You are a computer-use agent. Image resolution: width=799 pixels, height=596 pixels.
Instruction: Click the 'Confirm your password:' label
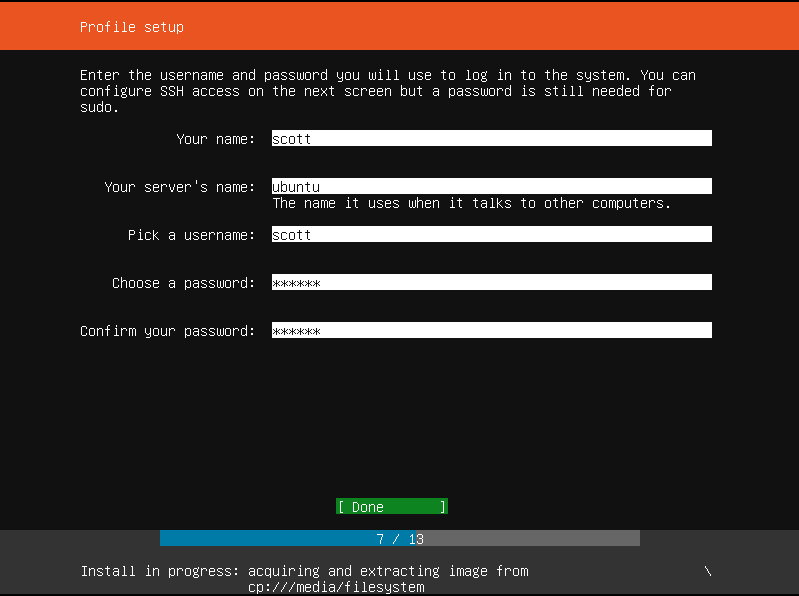point(167,331)
